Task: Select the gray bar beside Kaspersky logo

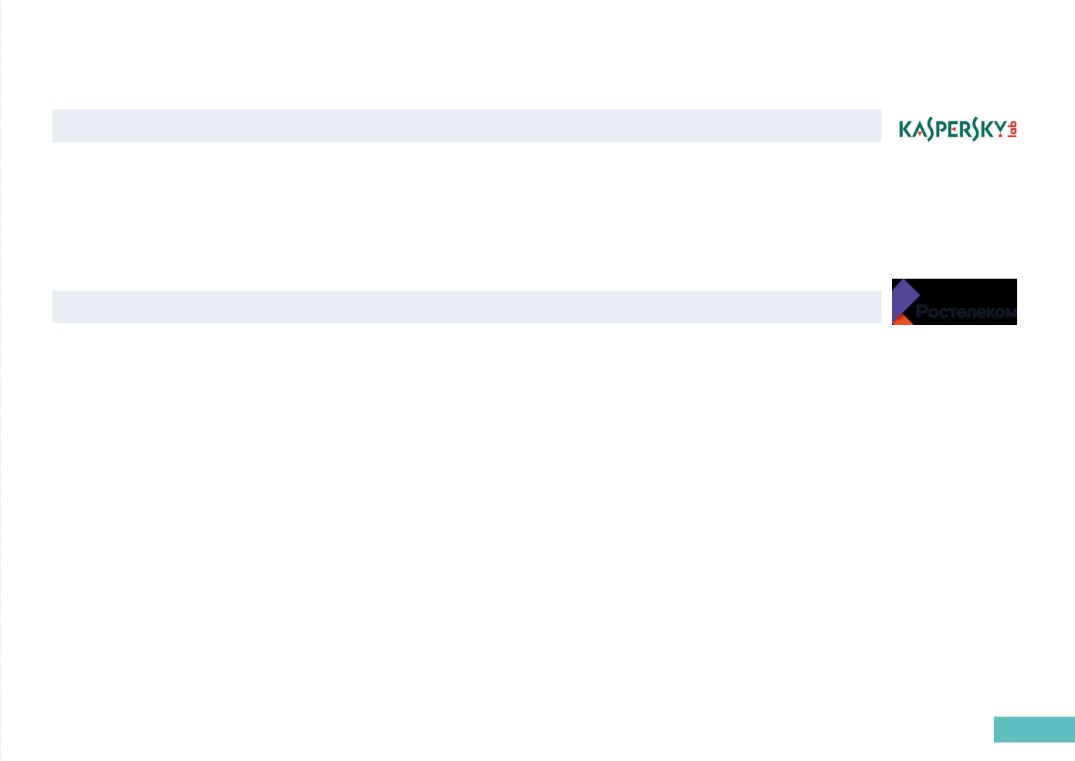Action: pyautogui.click(x=467, y=125)
